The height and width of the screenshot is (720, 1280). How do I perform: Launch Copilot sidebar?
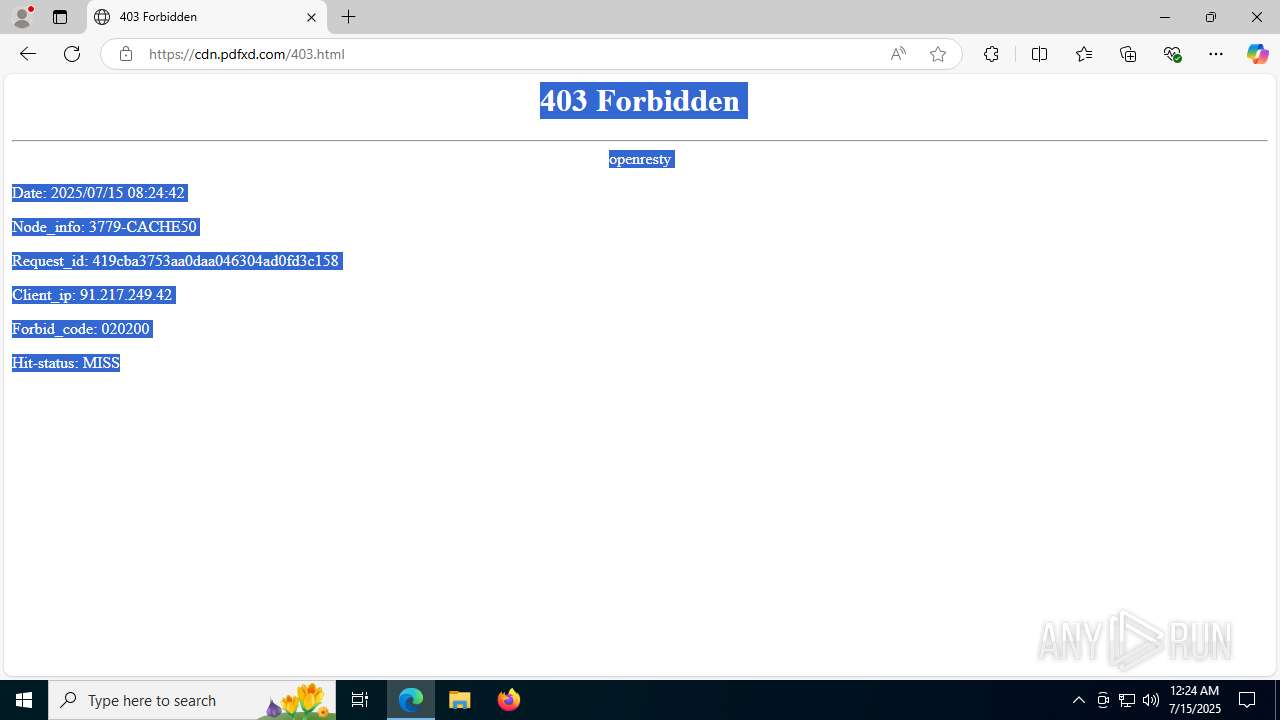[1257, 54]
